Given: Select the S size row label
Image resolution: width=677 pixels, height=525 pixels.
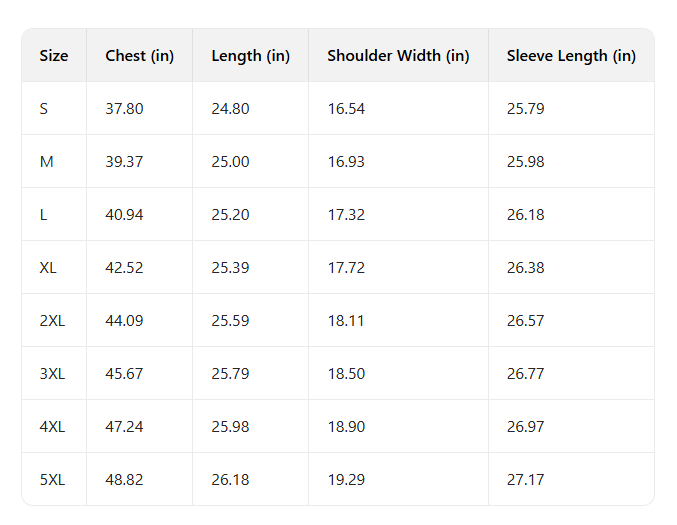Looking at the screenshot, I should tap(44, 109).
